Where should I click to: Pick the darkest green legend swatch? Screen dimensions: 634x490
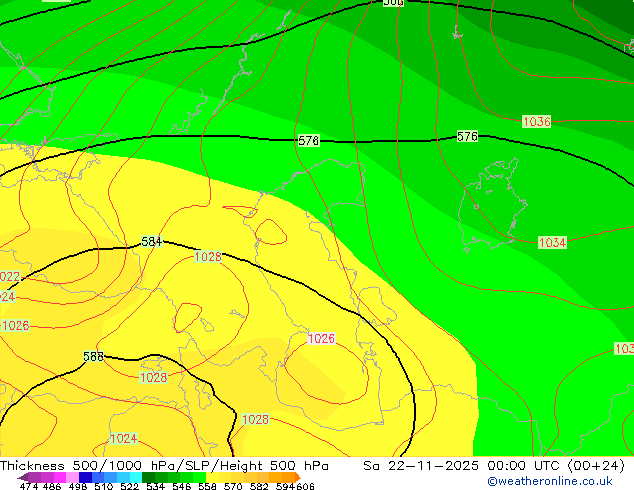pos(148,477)
